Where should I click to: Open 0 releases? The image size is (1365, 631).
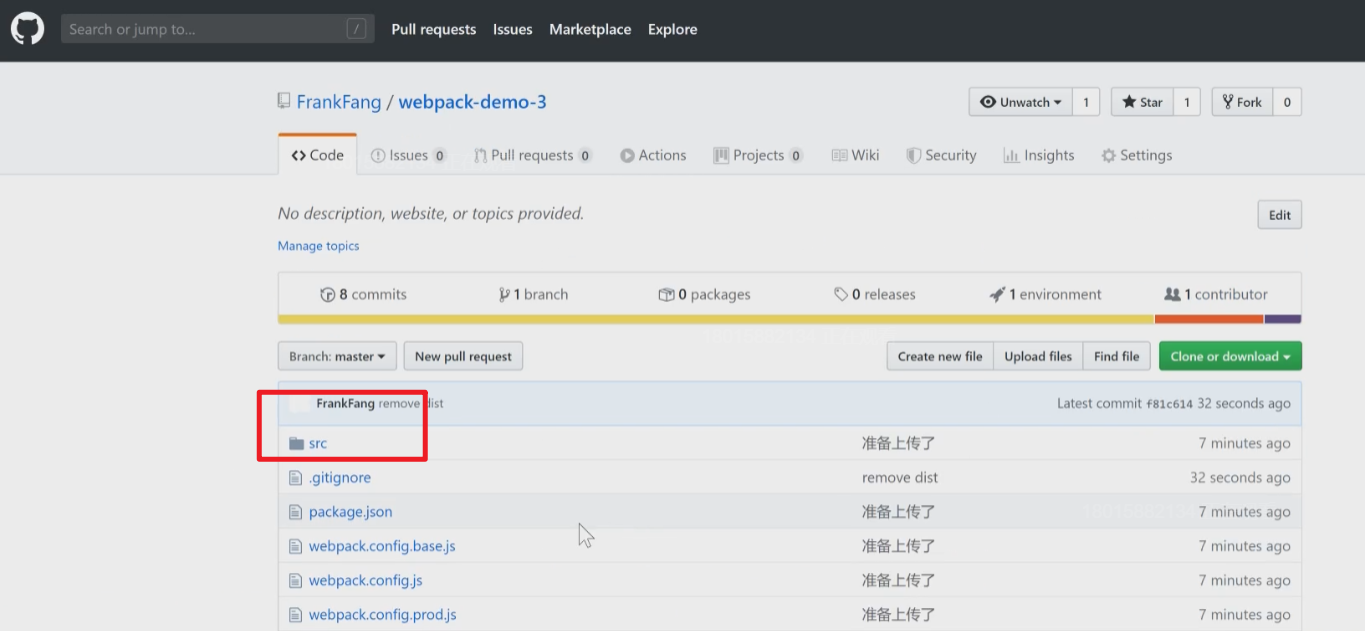click(x=875, y=294)
